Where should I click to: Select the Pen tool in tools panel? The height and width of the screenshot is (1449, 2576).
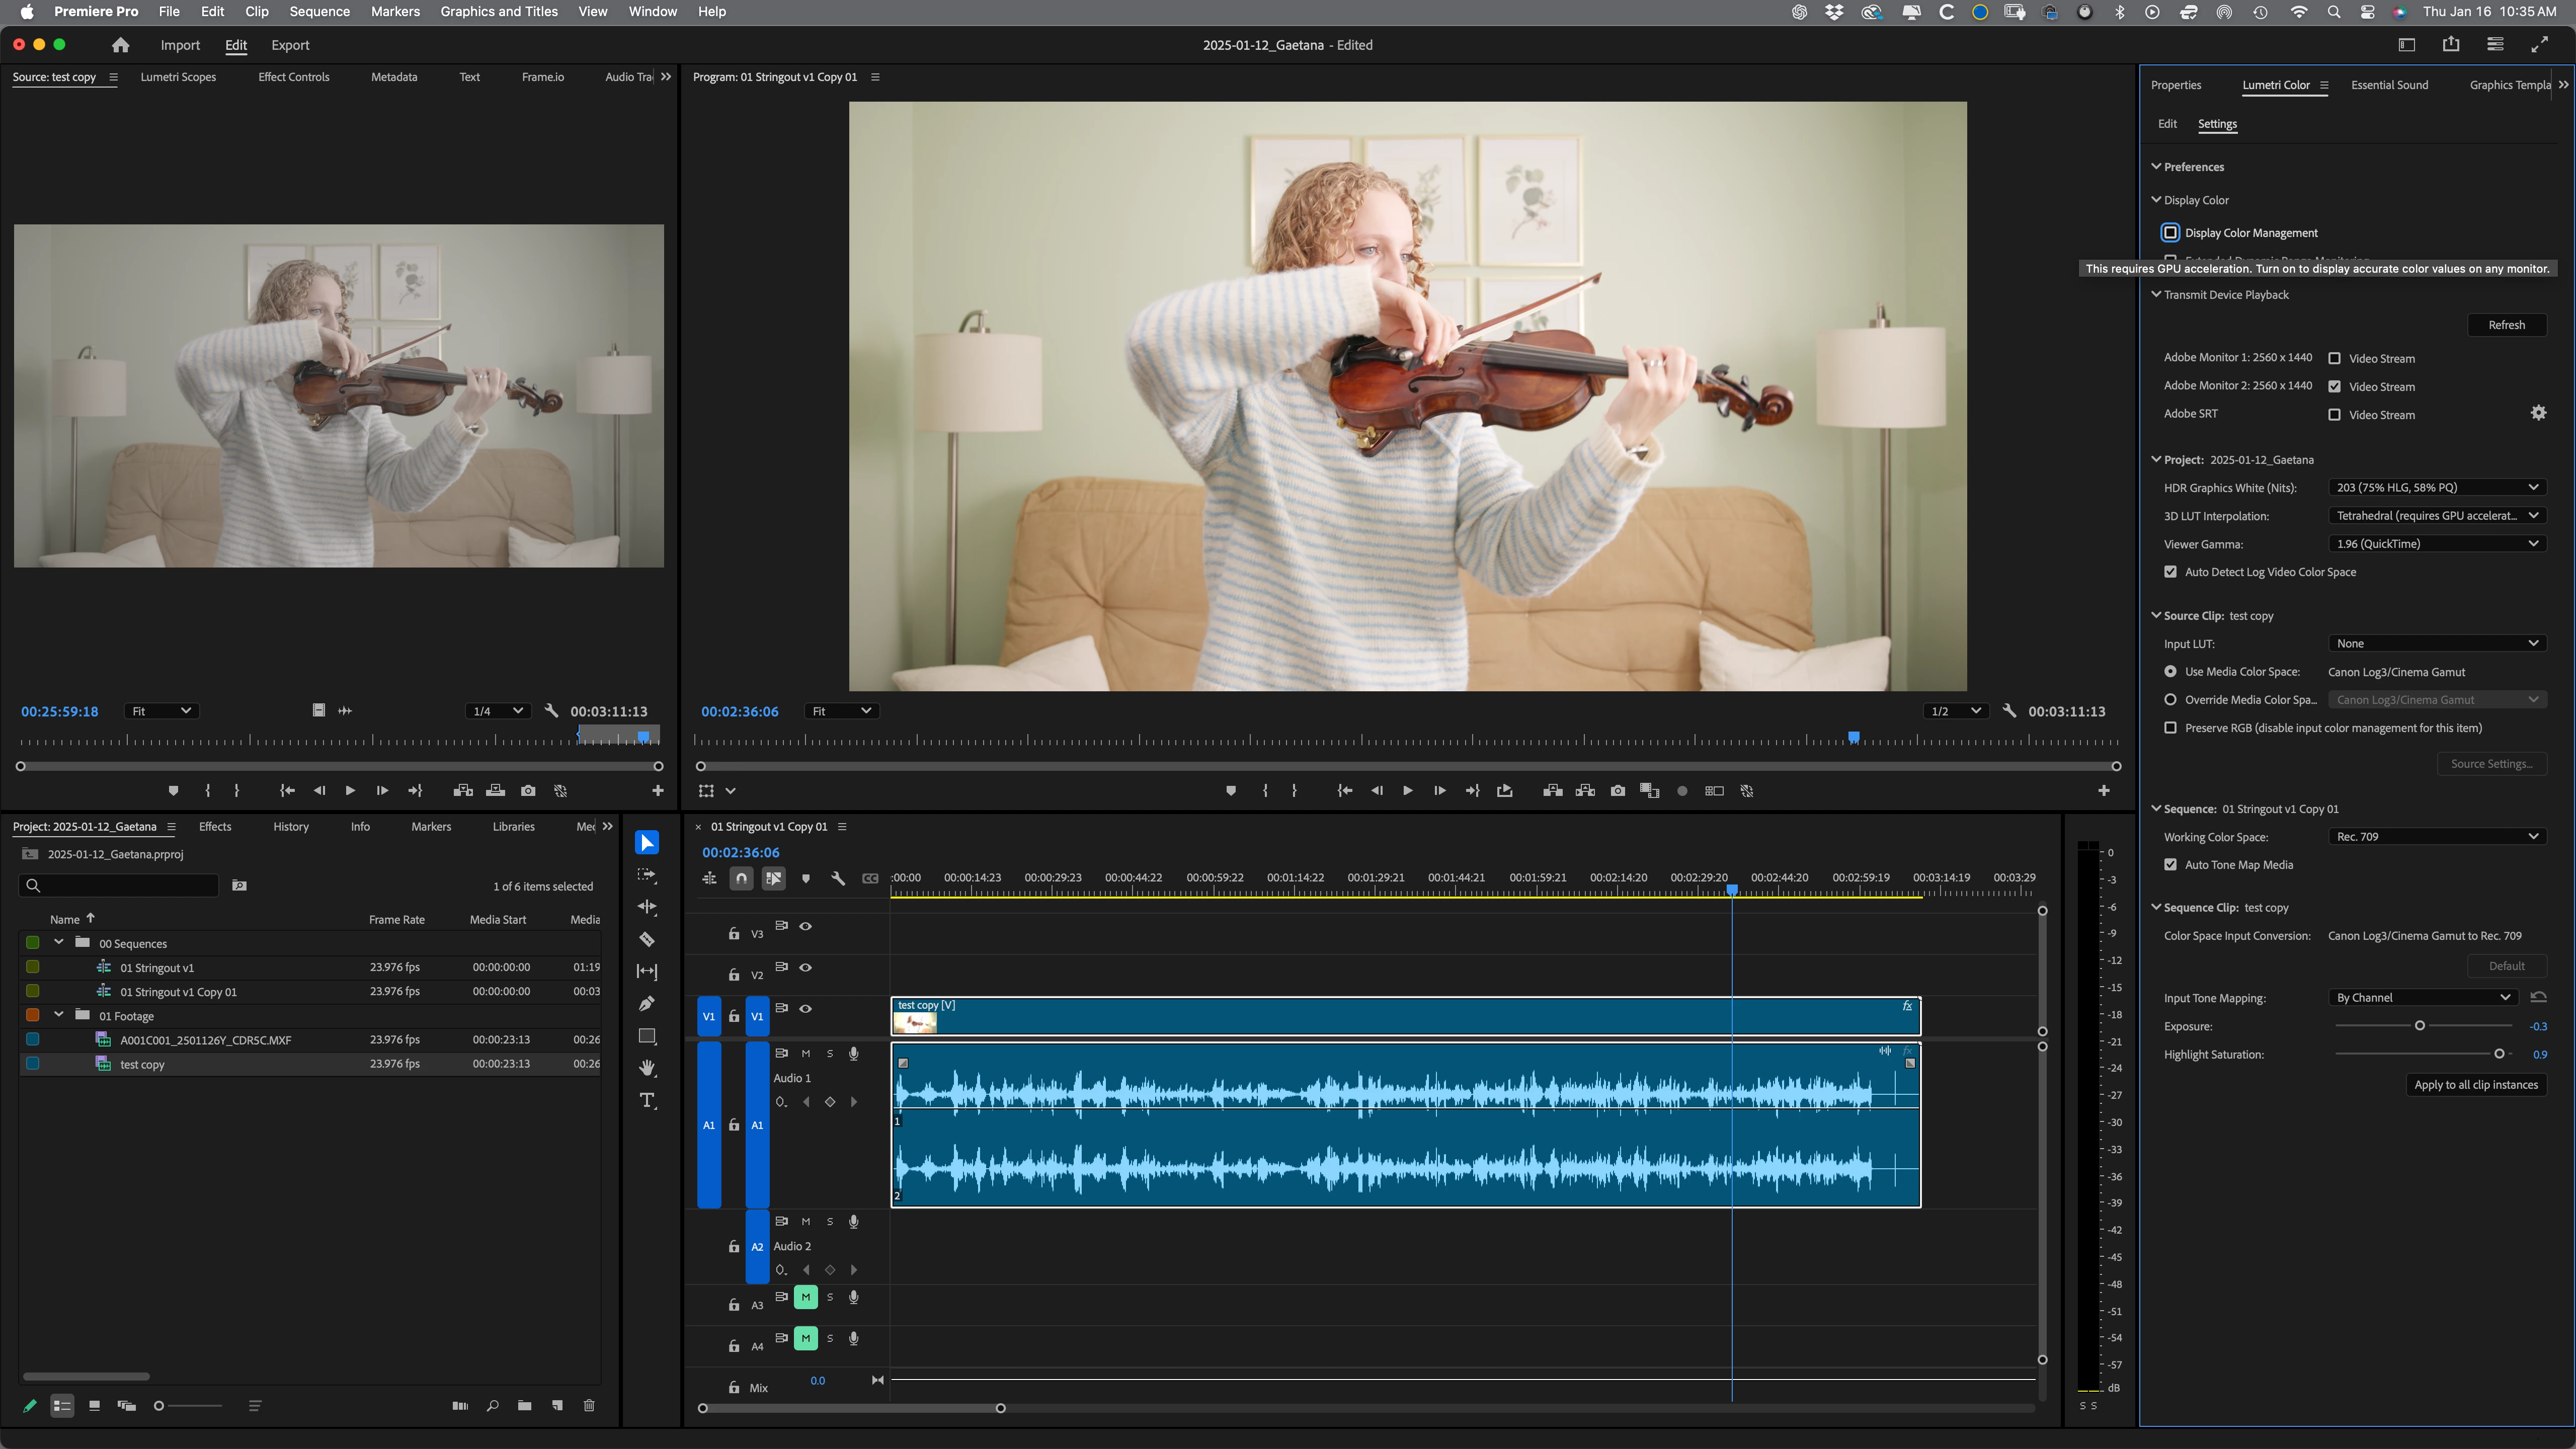(x=647, y=1003)
